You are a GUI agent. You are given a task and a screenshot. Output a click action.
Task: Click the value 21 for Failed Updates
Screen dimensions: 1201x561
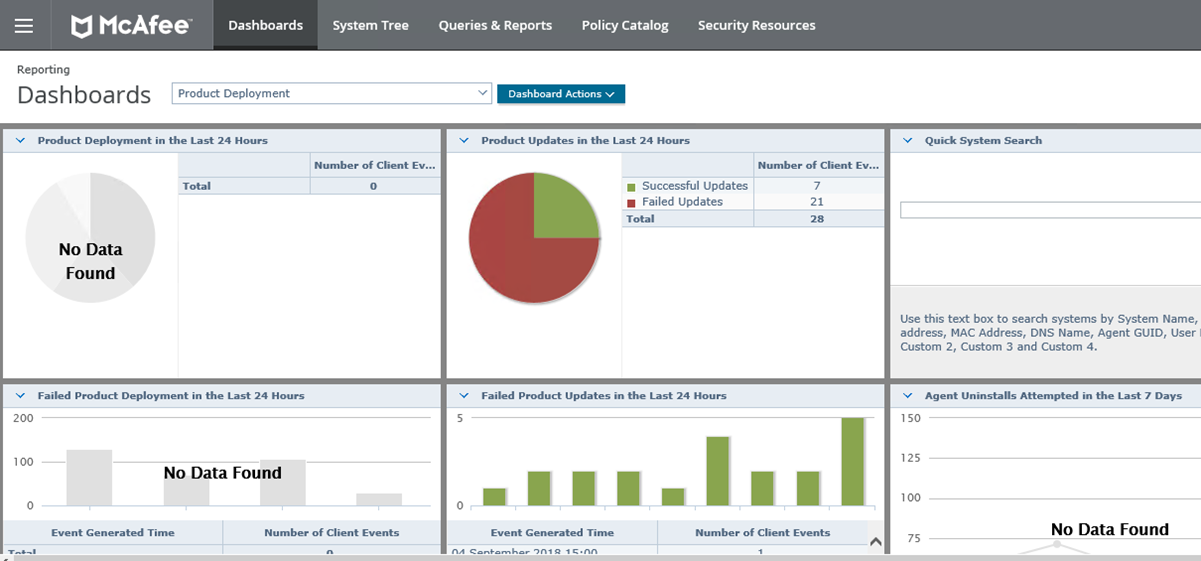[x=817, y=202]
